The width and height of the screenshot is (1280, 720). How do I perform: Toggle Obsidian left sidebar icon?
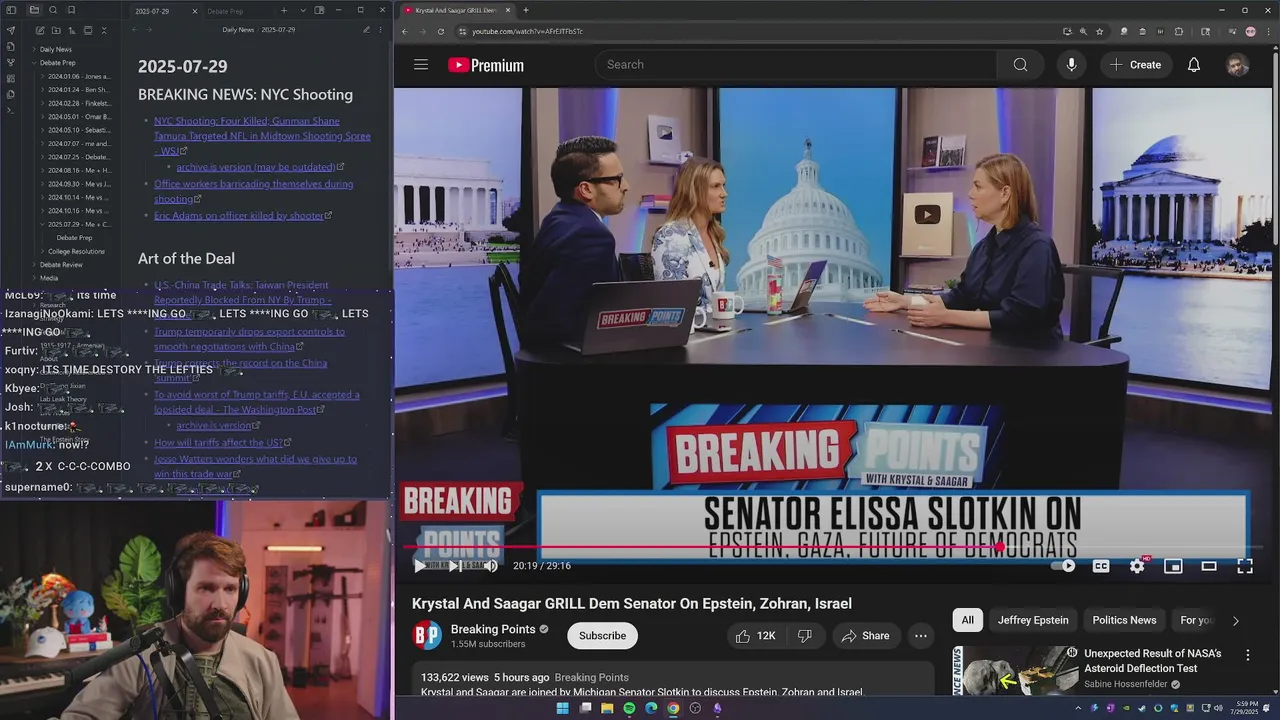pos(11,10)
